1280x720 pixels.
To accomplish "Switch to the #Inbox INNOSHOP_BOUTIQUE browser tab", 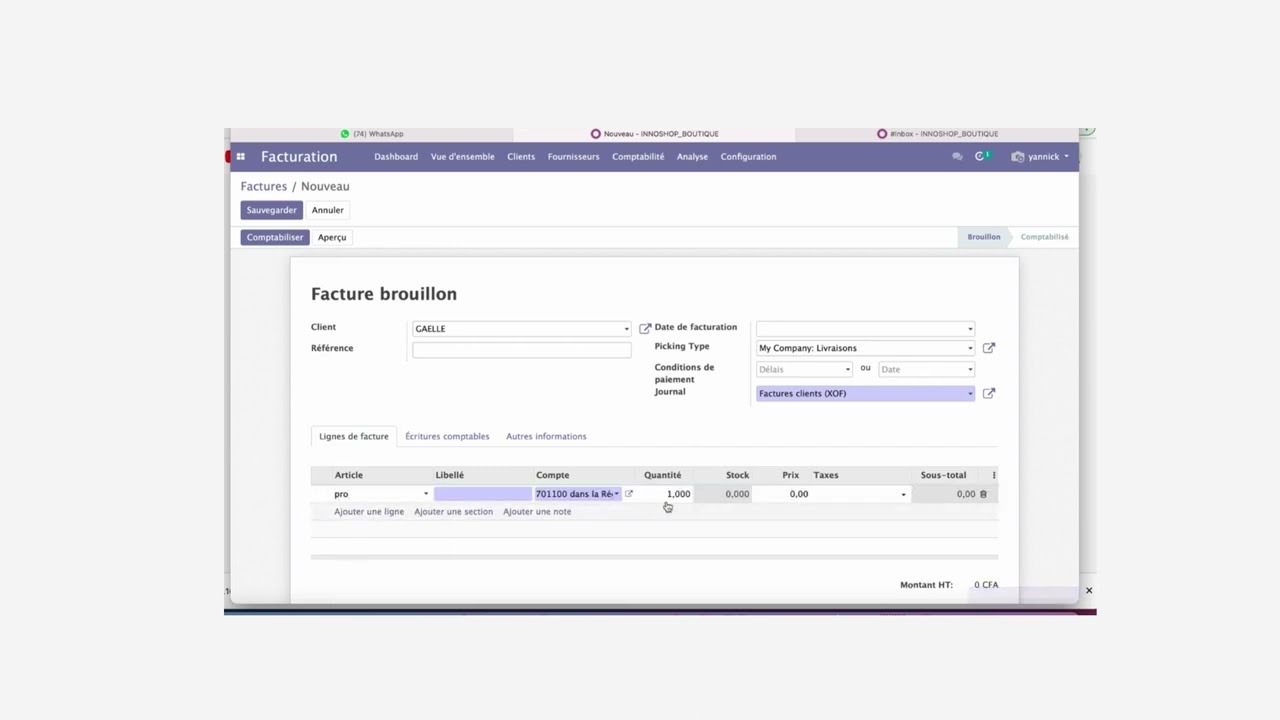I will 937,134.
